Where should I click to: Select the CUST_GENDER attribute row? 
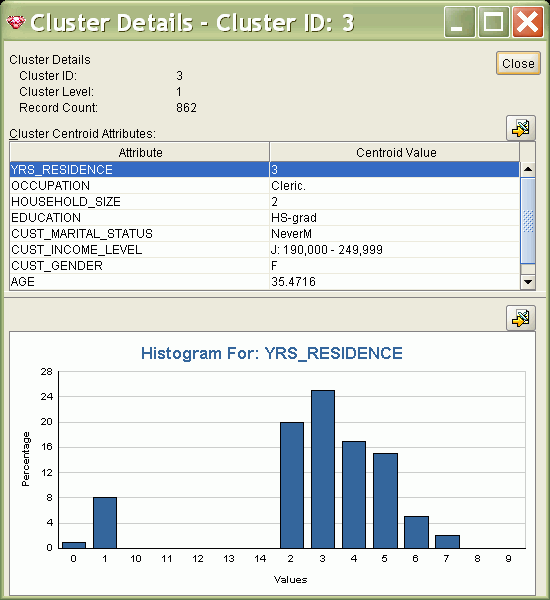(x=264, y=266)
